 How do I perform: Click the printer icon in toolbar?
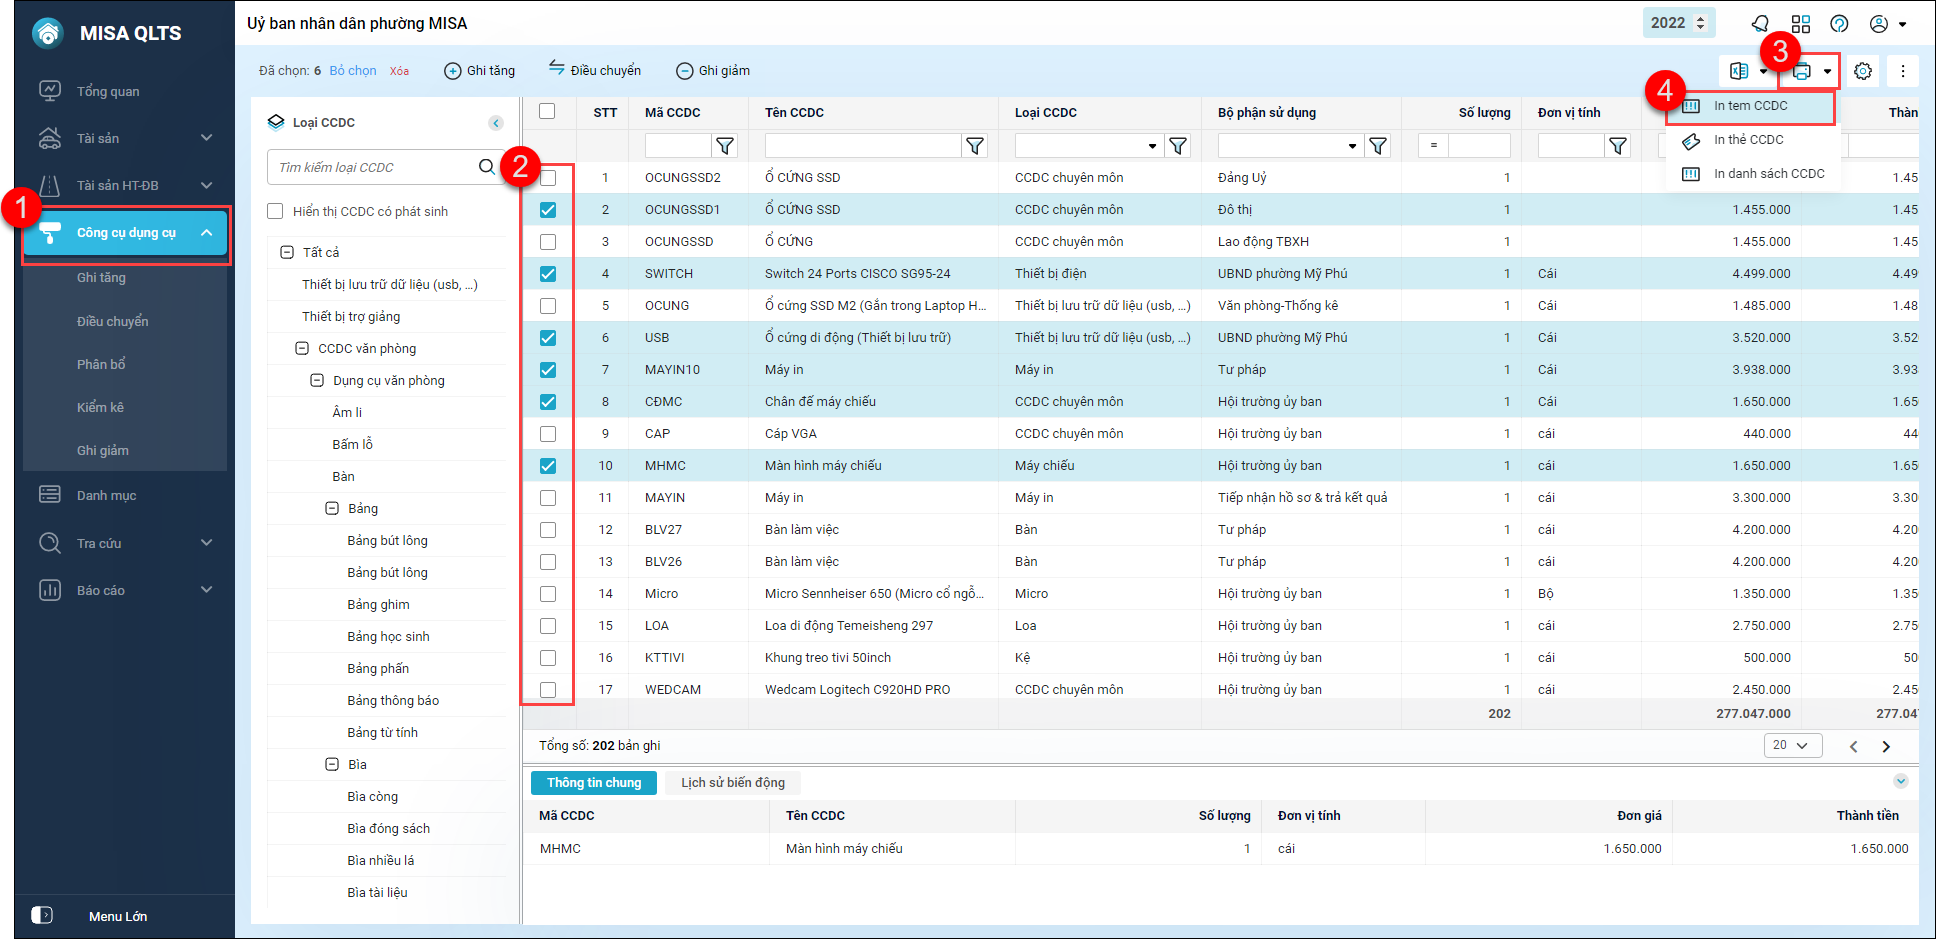point(1802,71)
